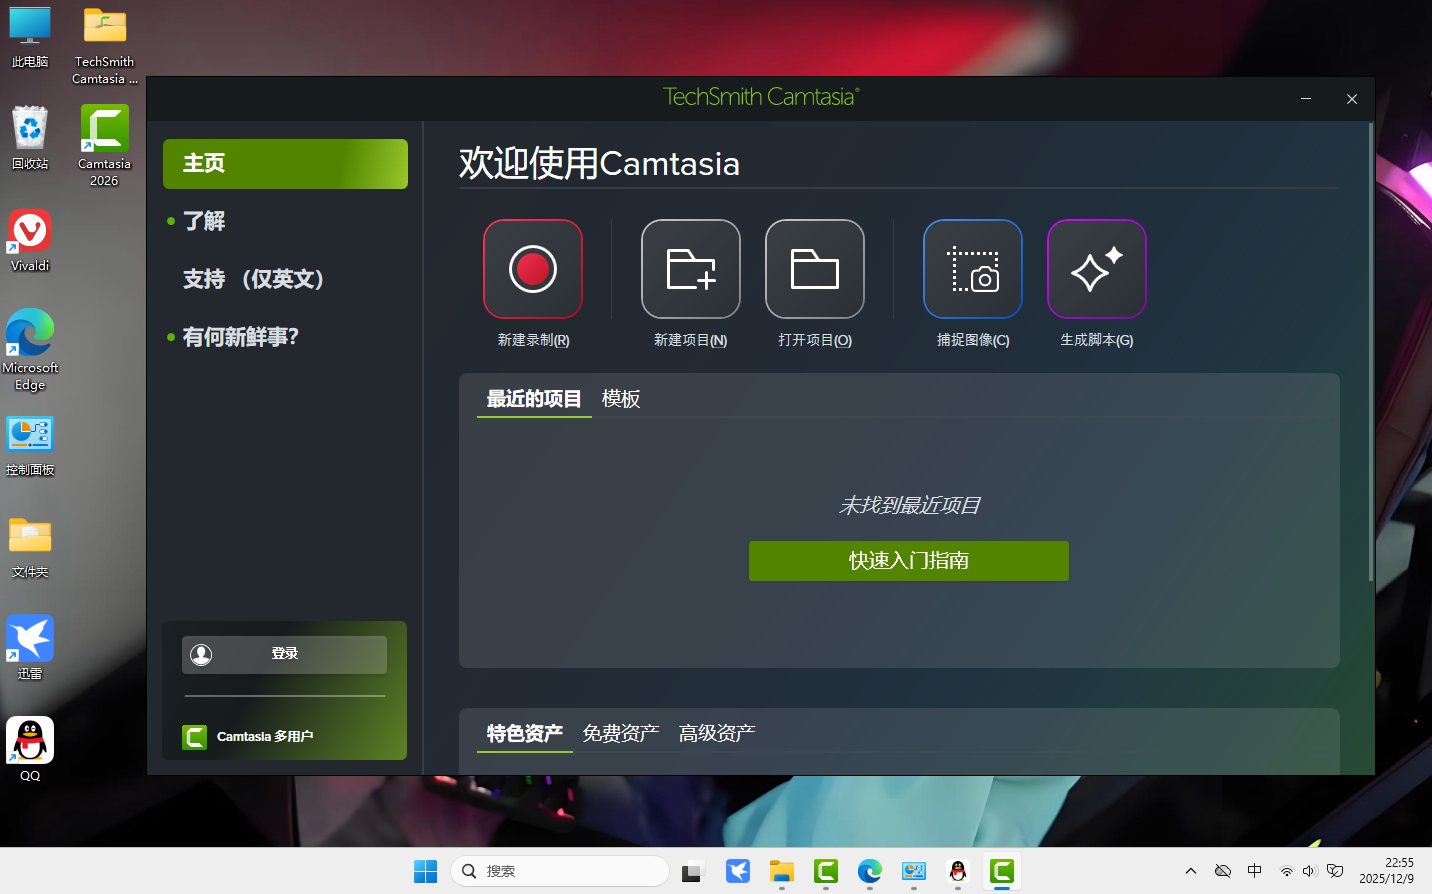This screenshot has width=1432, height=894.
Task: Open the volume speaker tray icon
Action: (x=1309, y=872)
